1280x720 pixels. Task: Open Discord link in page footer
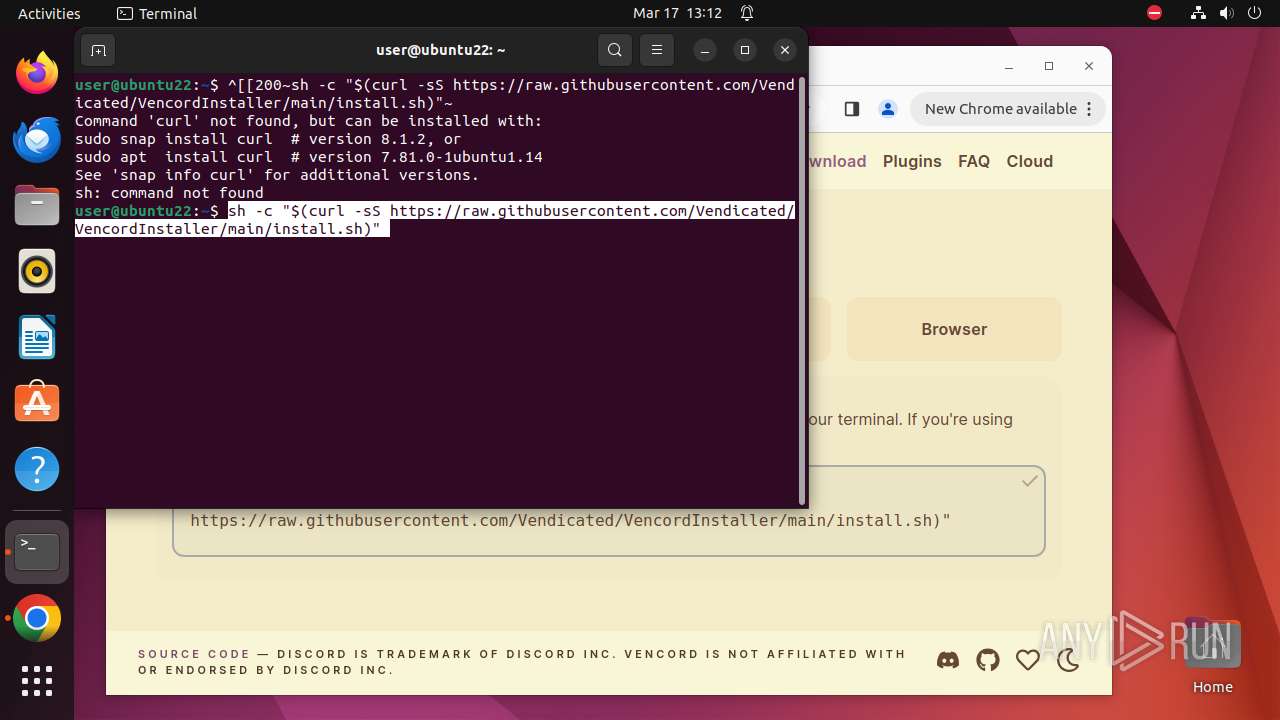[x=947, y=660]
